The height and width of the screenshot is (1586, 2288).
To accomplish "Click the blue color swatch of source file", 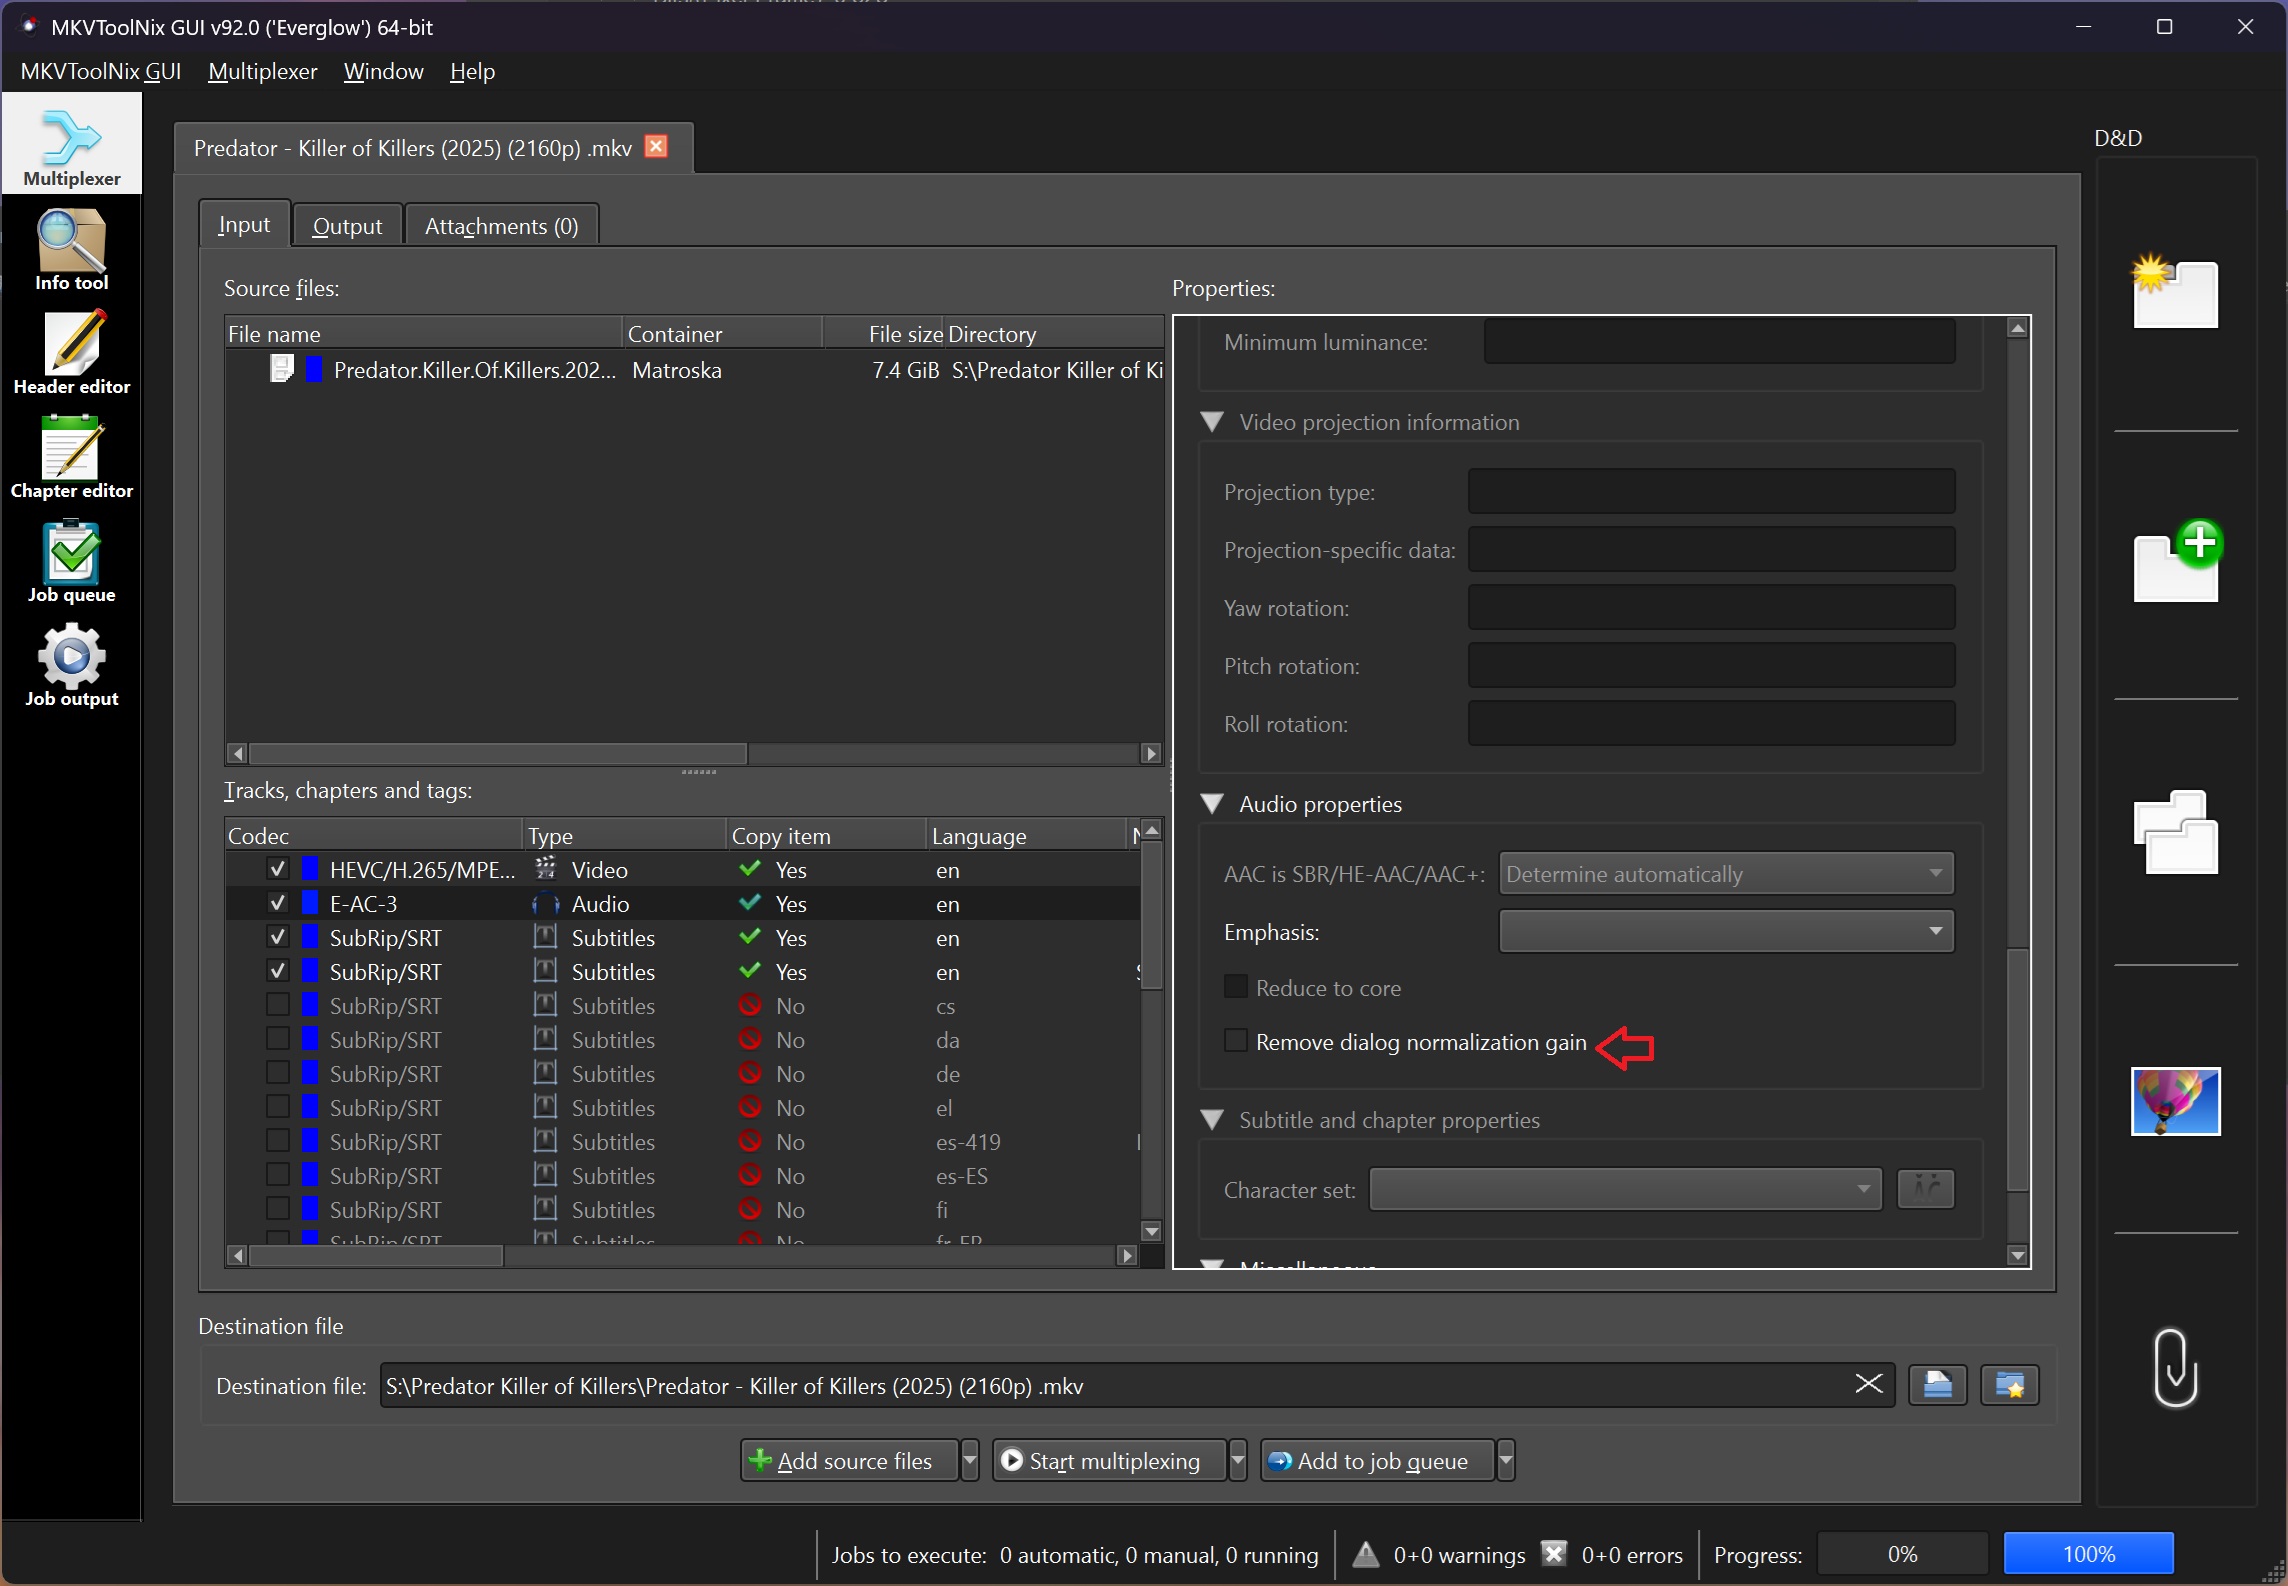I will tap(314, 369).
